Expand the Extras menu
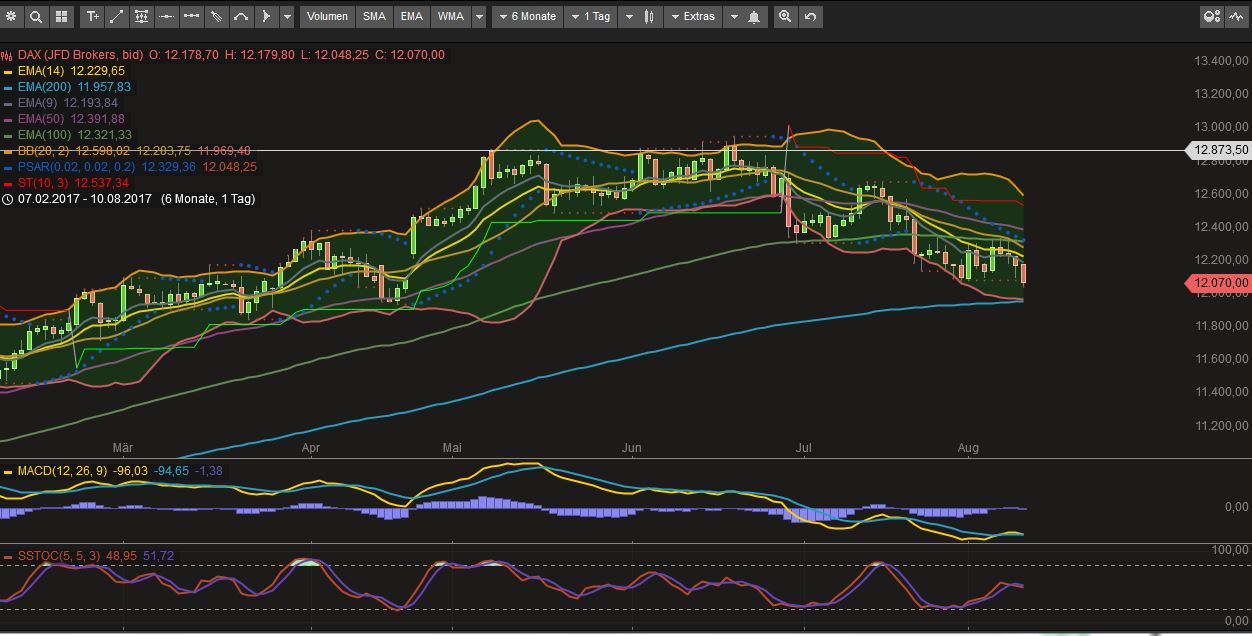Screen dimensions: 1252x636 [693, 16]
